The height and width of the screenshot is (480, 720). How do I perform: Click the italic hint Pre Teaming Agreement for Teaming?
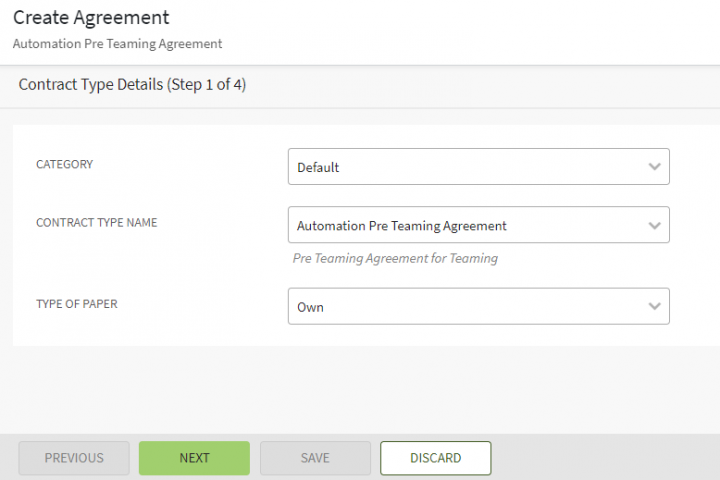pos(395,258)
